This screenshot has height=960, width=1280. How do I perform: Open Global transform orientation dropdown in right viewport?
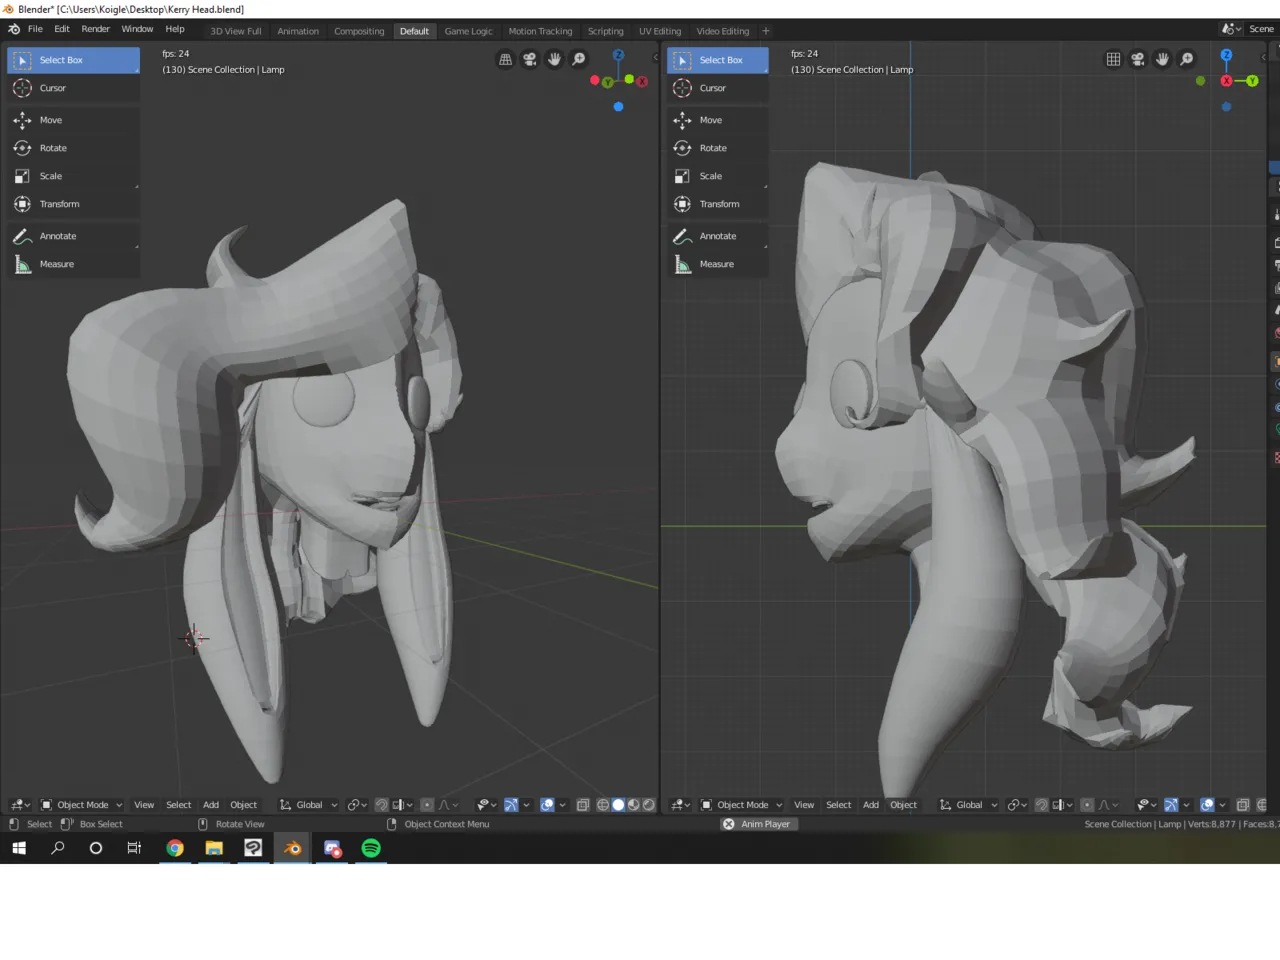coord(969,805)
